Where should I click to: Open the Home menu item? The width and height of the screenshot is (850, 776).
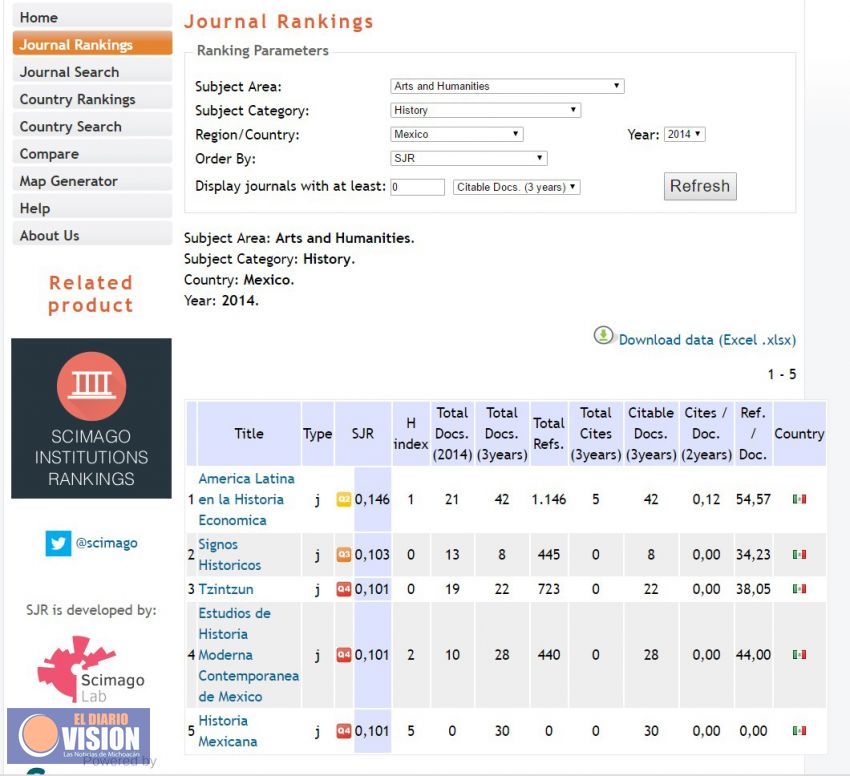click(x=92, y=17)
